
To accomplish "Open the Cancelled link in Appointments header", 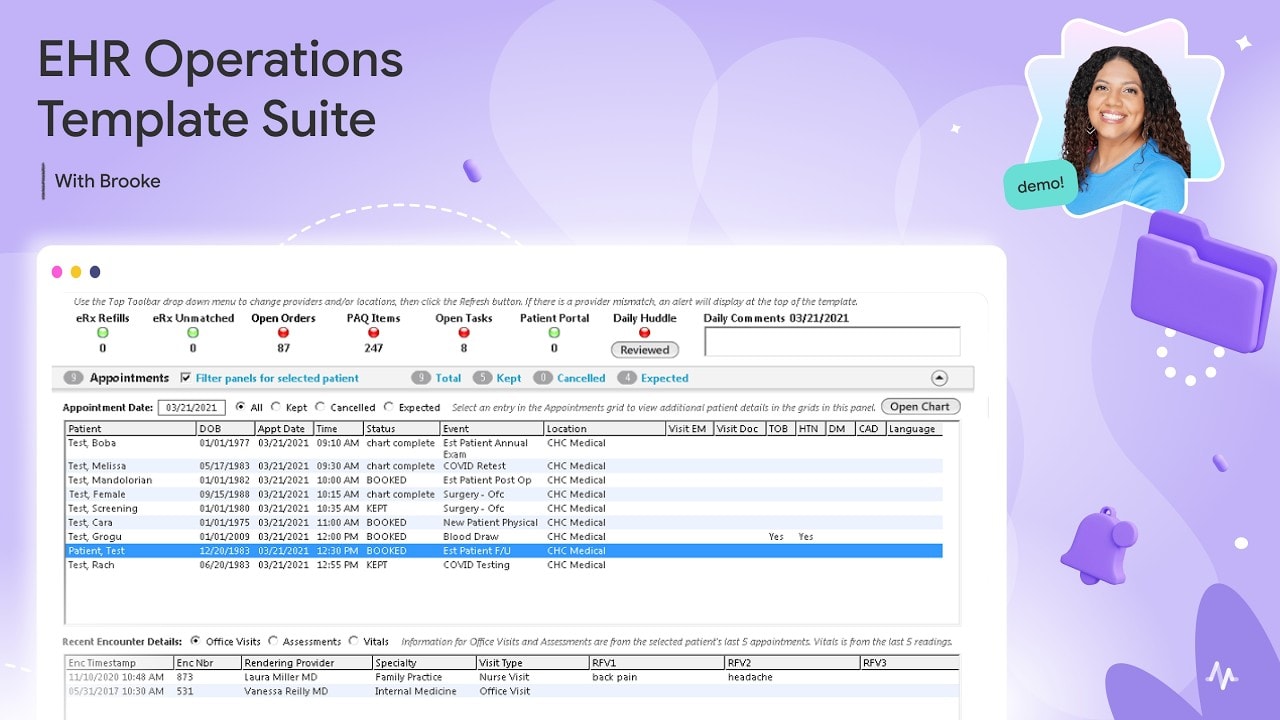I will (581, 378).
